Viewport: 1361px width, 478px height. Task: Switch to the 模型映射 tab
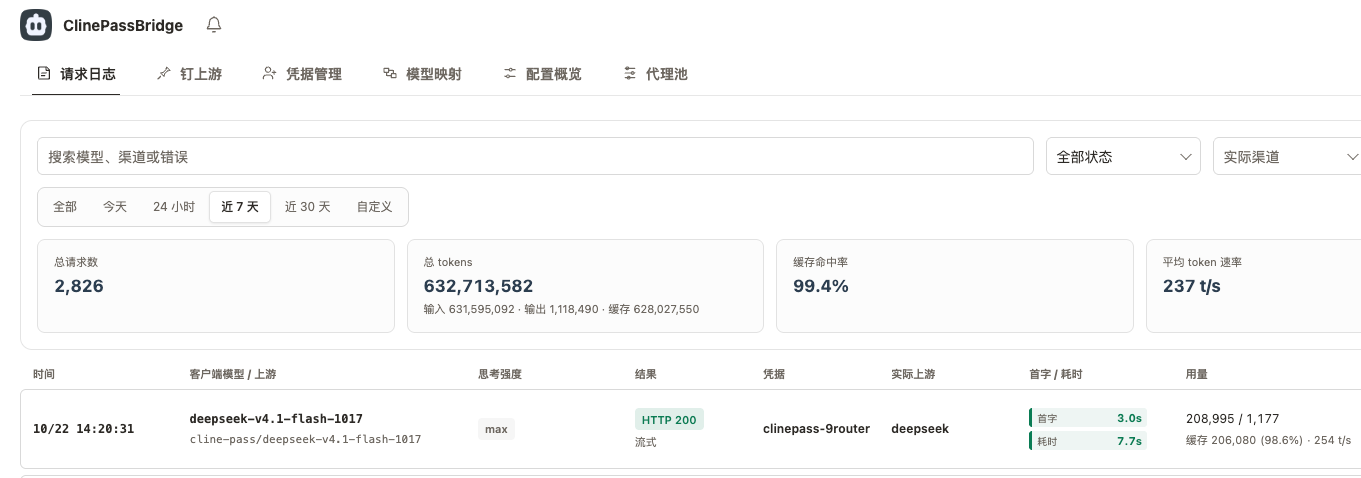422,74
